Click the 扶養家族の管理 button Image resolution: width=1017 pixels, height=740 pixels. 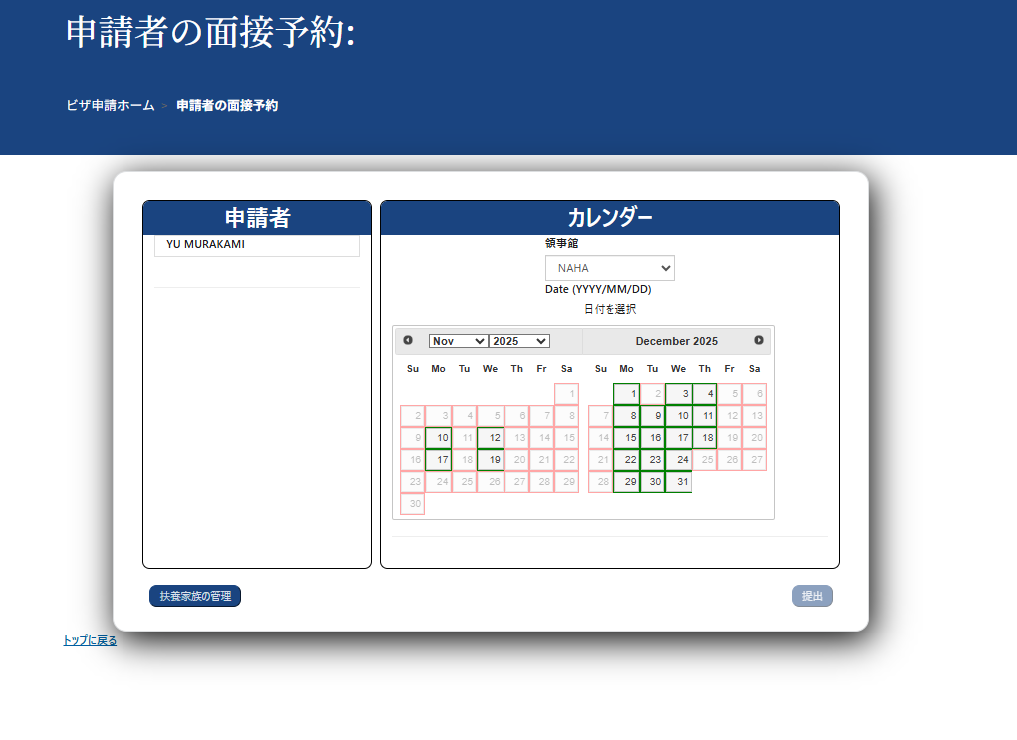pos(195,596)
